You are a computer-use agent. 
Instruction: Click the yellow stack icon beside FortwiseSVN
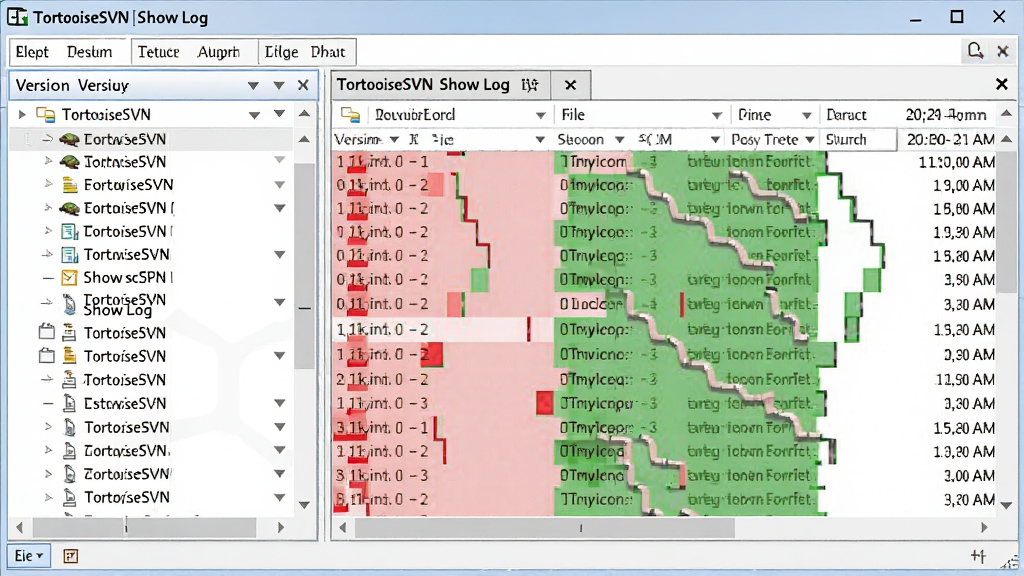point(70,185)
